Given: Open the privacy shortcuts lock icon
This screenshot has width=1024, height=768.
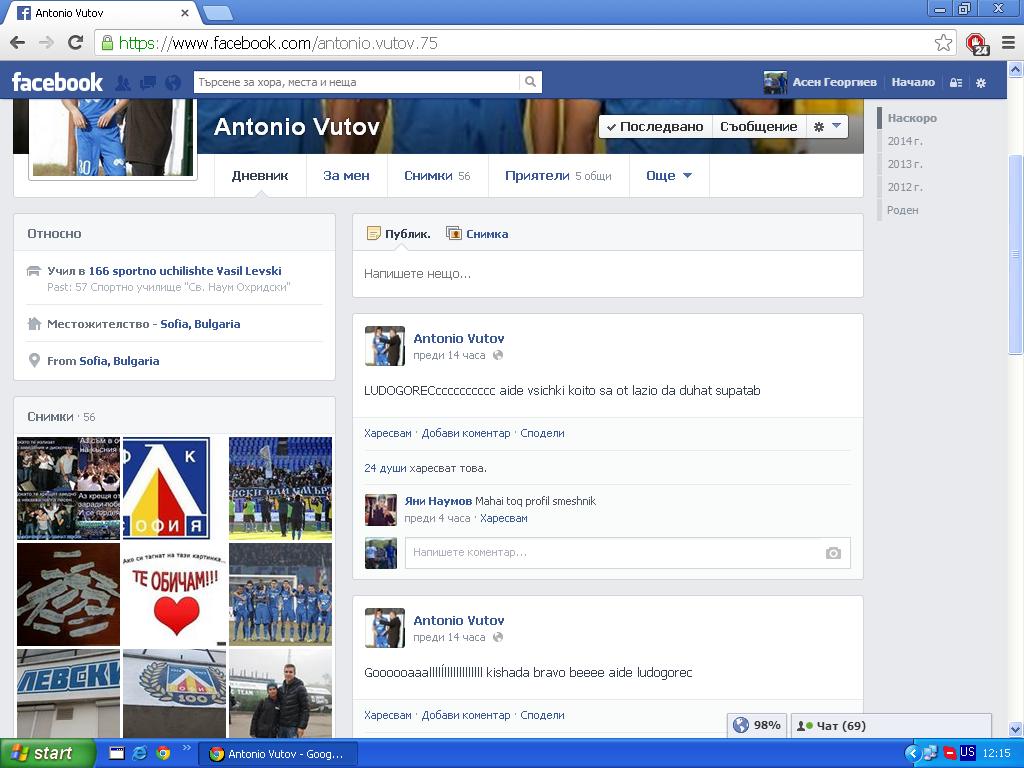Looking at the screenshot, I should (x=956, y=83).
